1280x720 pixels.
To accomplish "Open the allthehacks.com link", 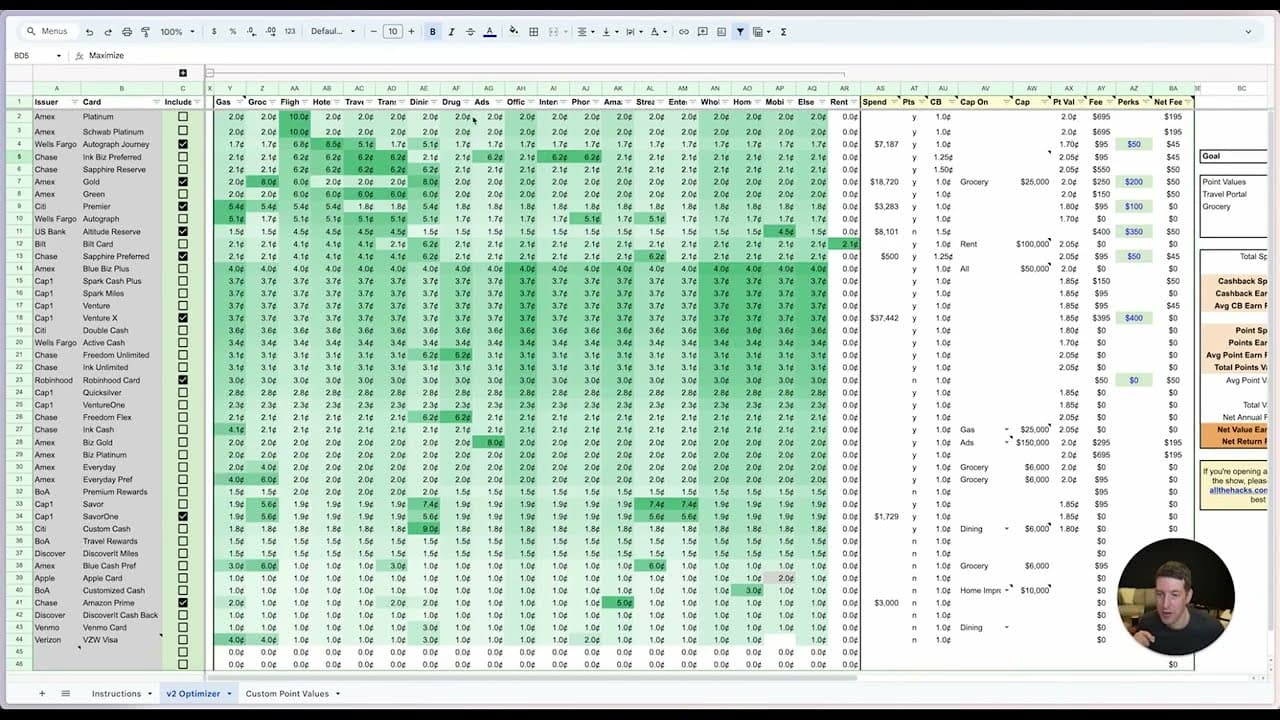I will pyautogui.click(x=1238, y=490).
